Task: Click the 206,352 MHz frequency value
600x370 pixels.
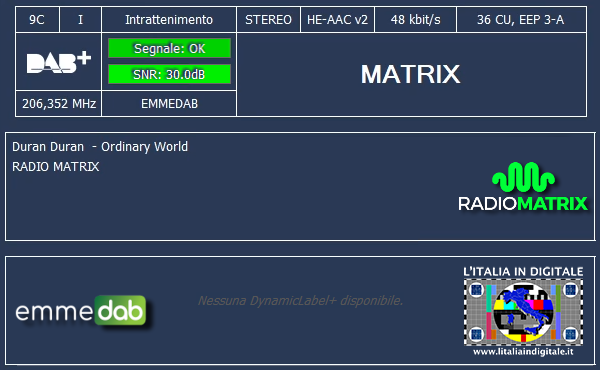Action: [x=59, y=104]
